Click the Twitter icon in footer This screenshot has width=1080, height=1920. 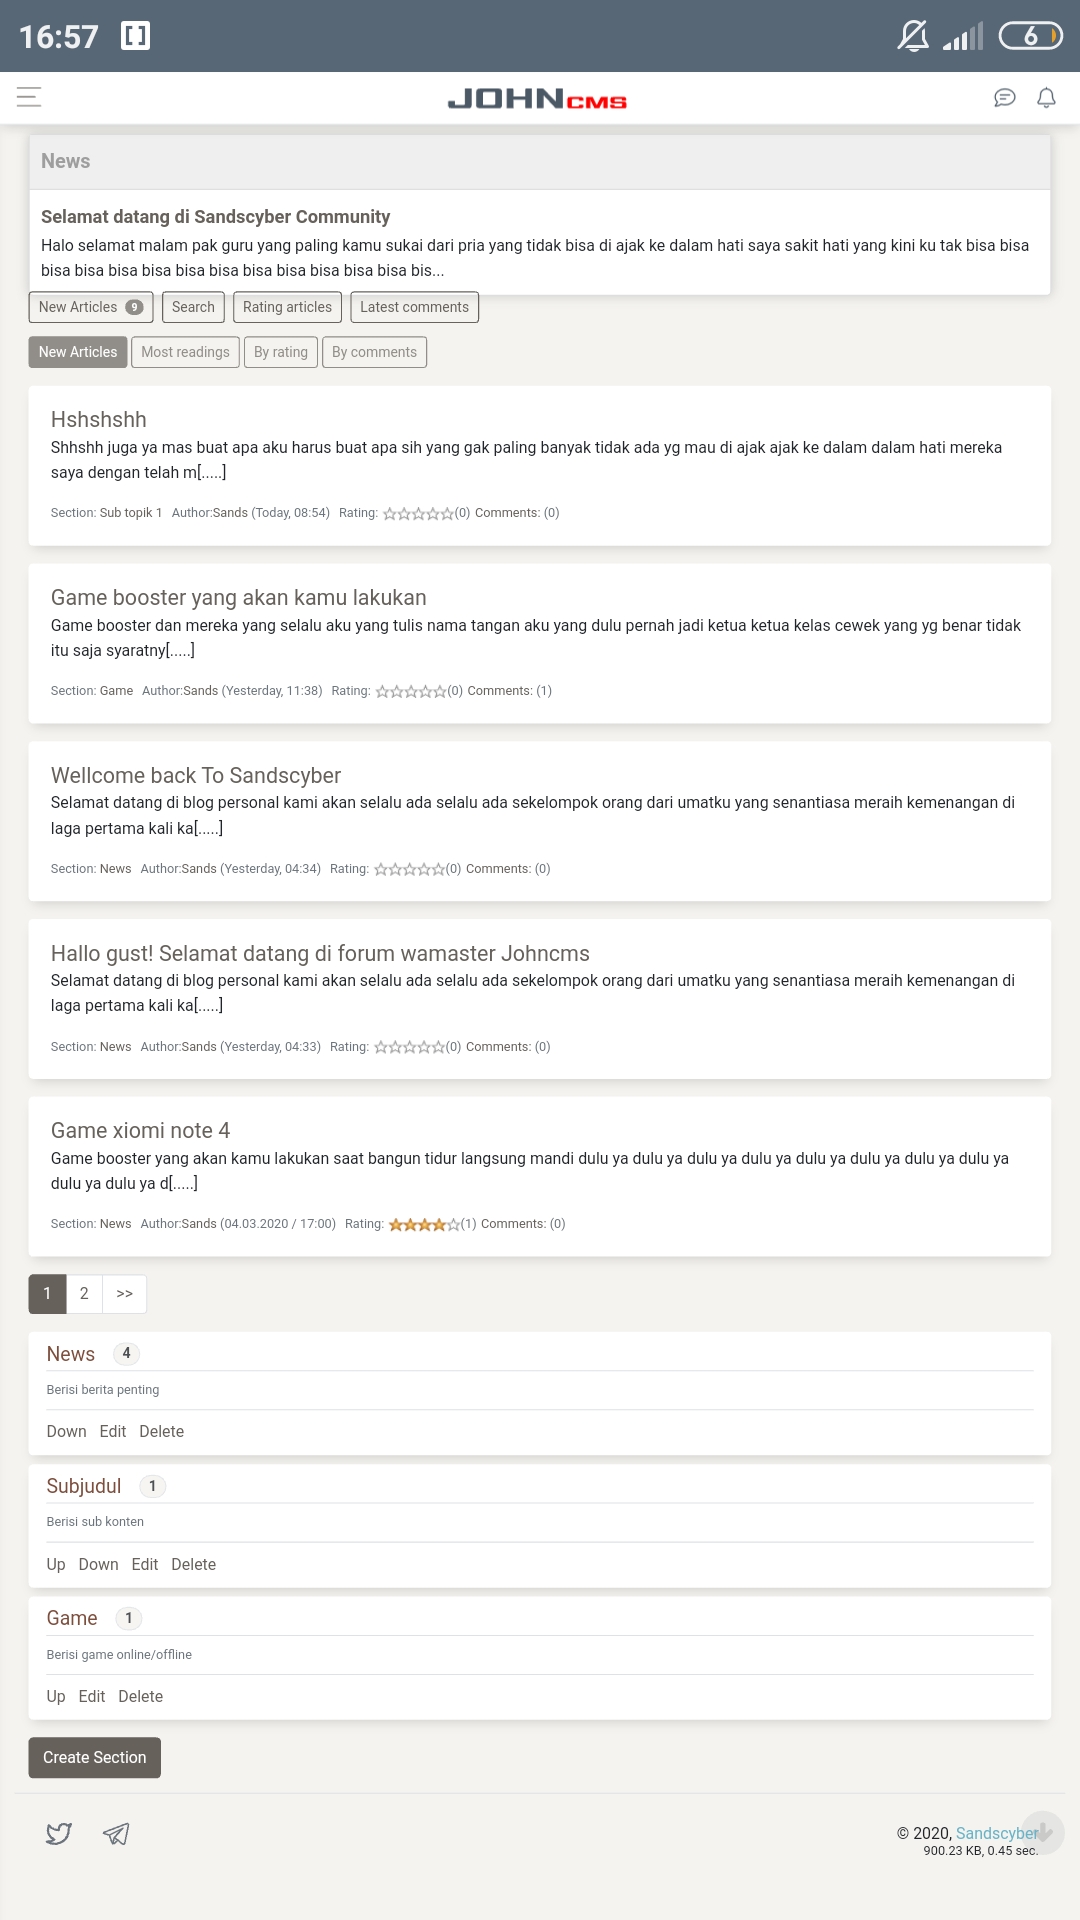pos(59,1833)
